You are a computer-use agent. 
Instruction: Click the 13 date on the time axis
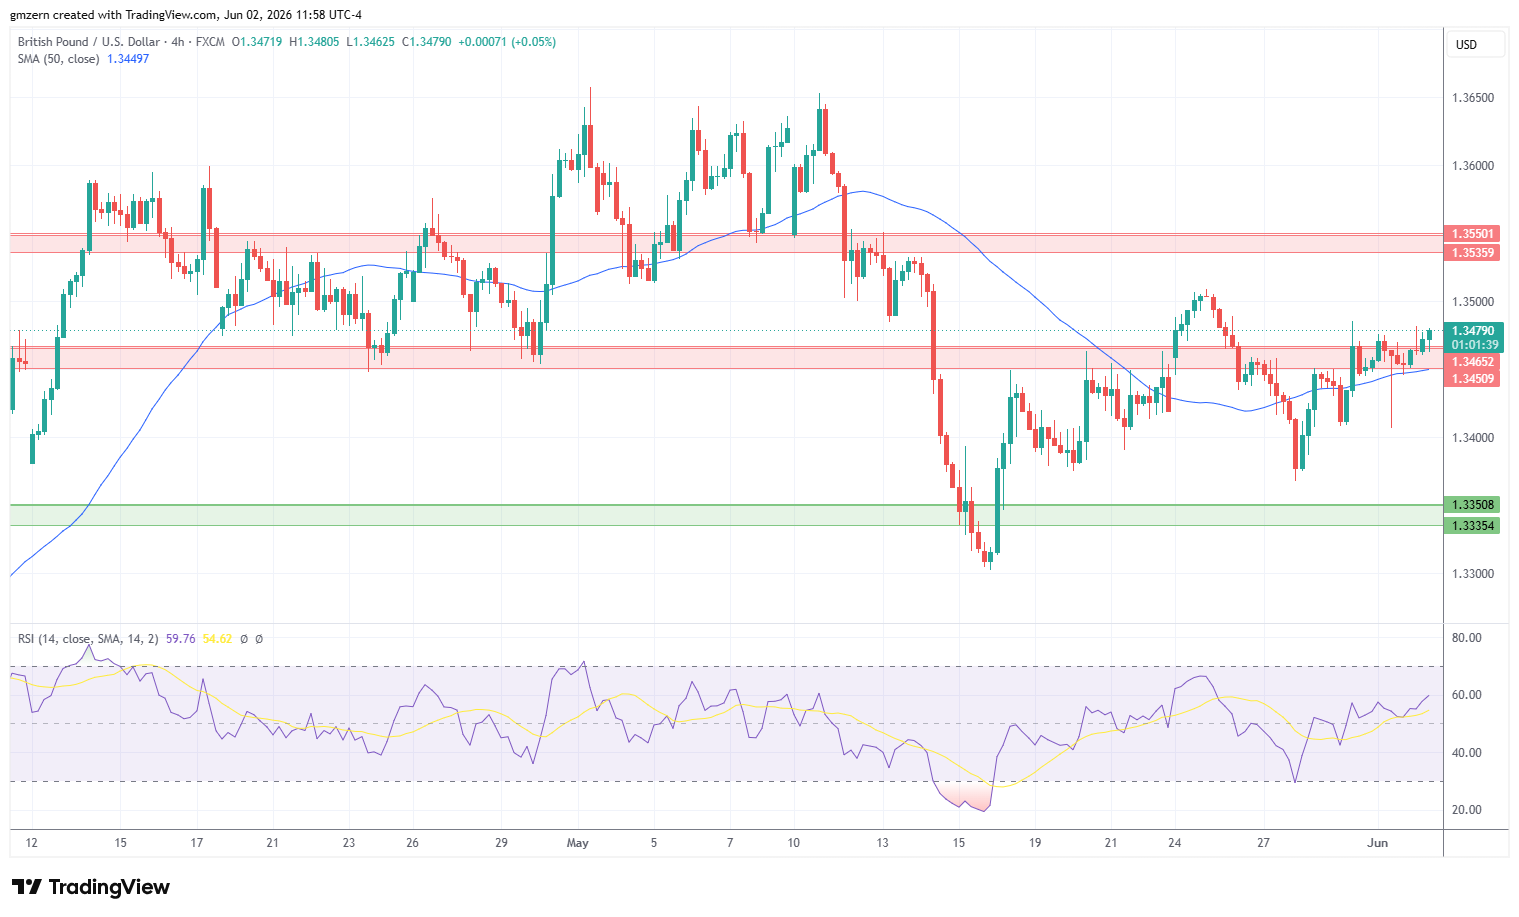[882, 843]
